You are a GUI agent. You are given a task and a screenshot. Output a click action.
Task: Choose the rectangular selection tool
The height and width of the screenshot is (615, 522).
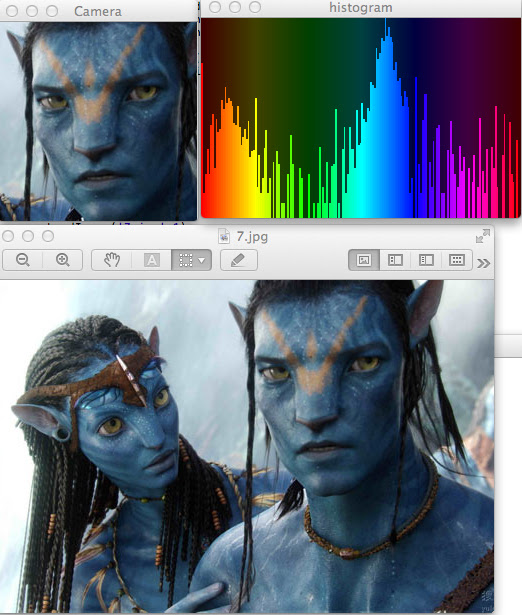pyautogui.click(x=186, y=260)
